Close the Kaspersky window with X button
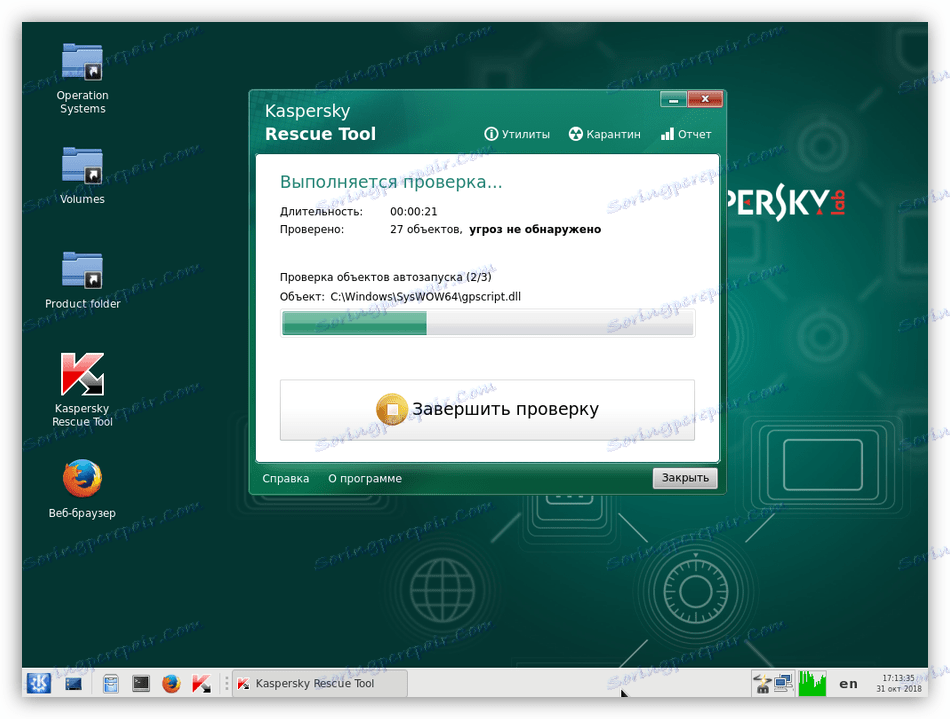This screenshot has height=719, width=950. tap(705, 99)
